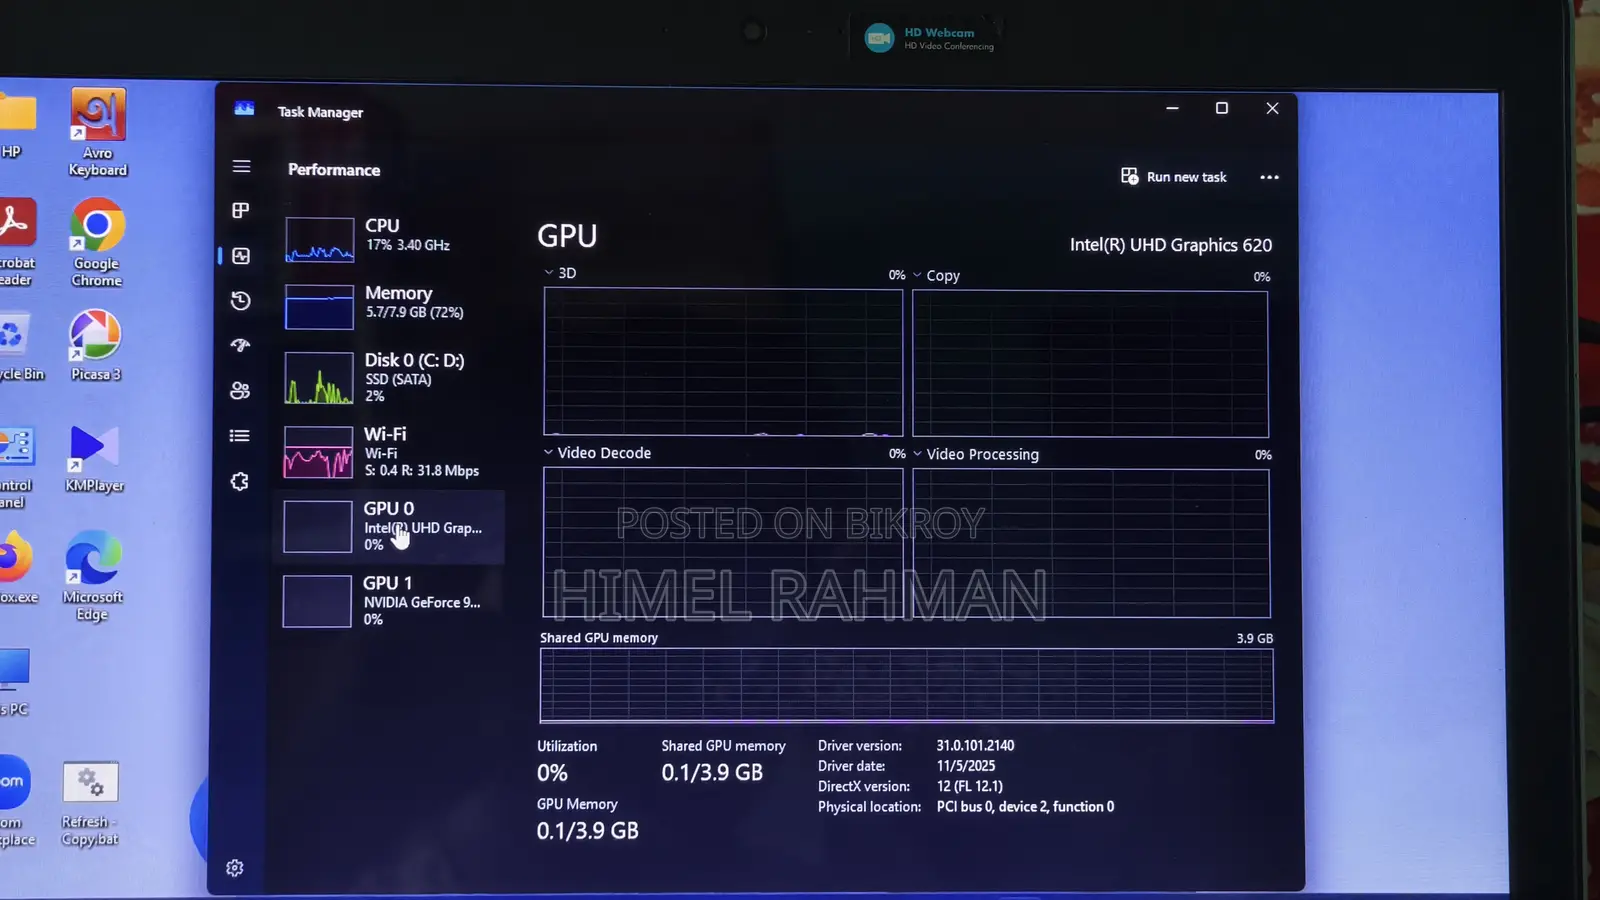Select the Memory performance entry
The image size is (1600, 900).
(390, 305)
